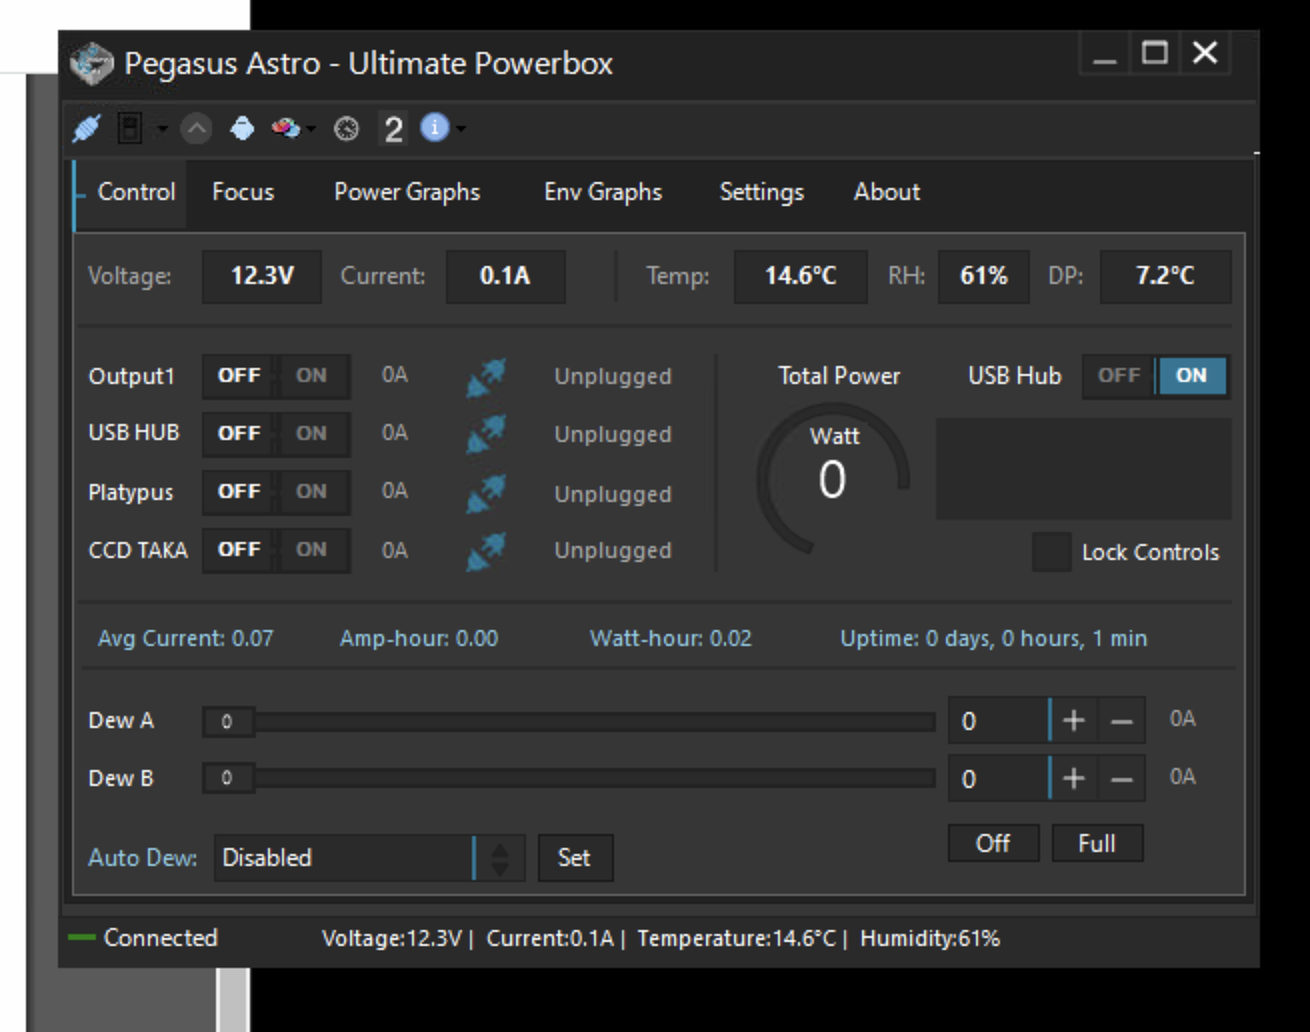Click ON segment of the top-right USB Hub toggle

[x=1192, y=376]
